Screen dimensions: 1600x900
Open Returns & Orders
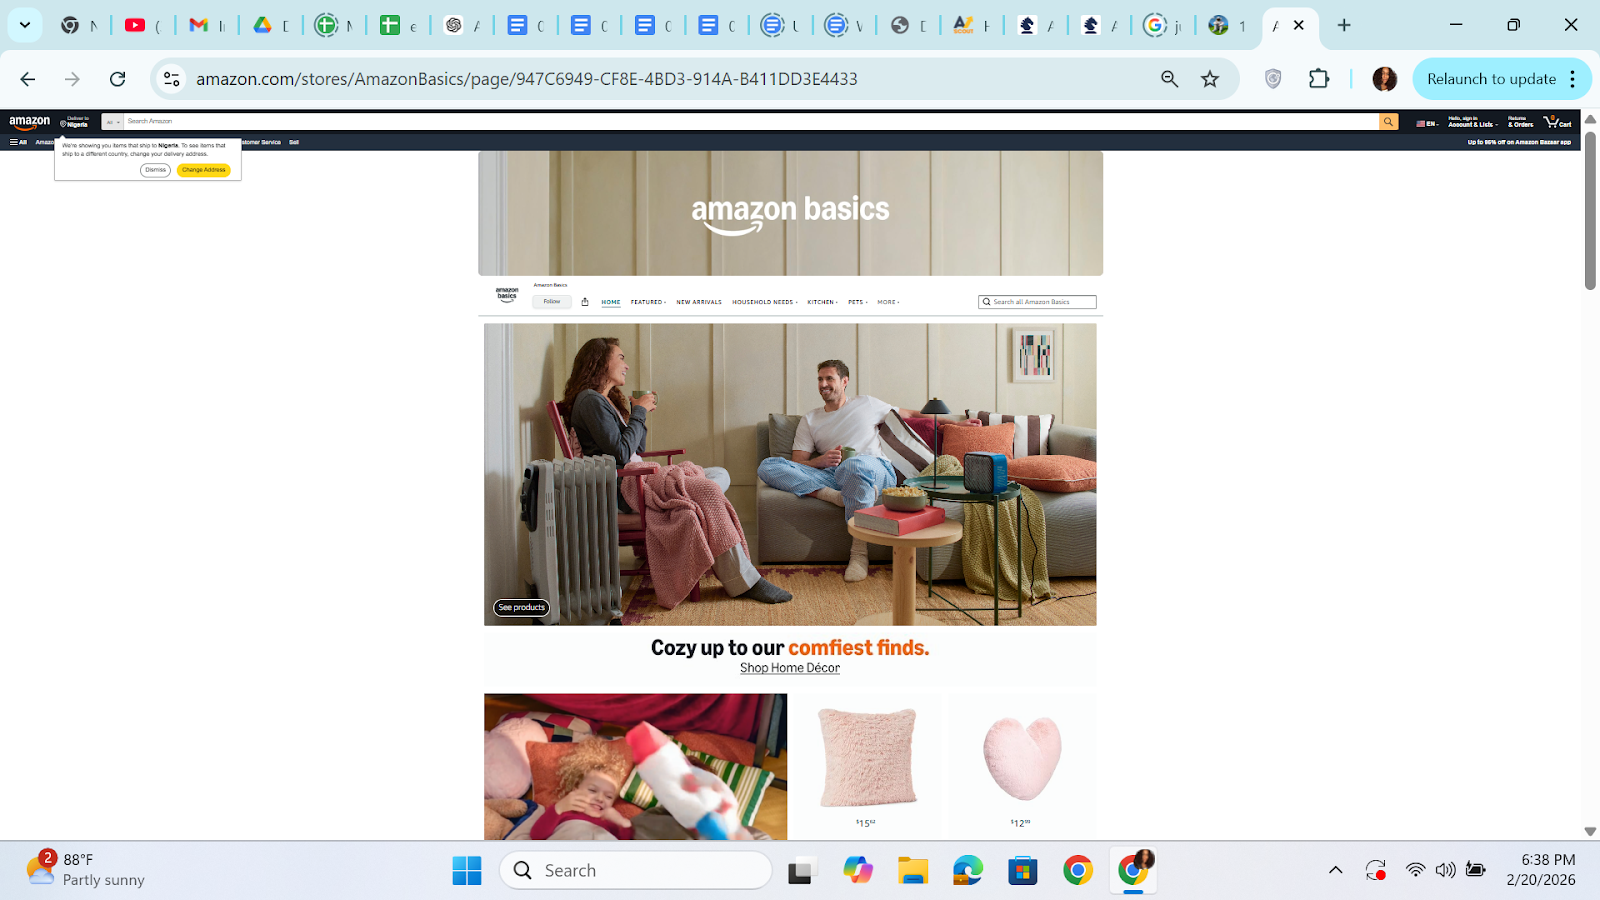1520,121
